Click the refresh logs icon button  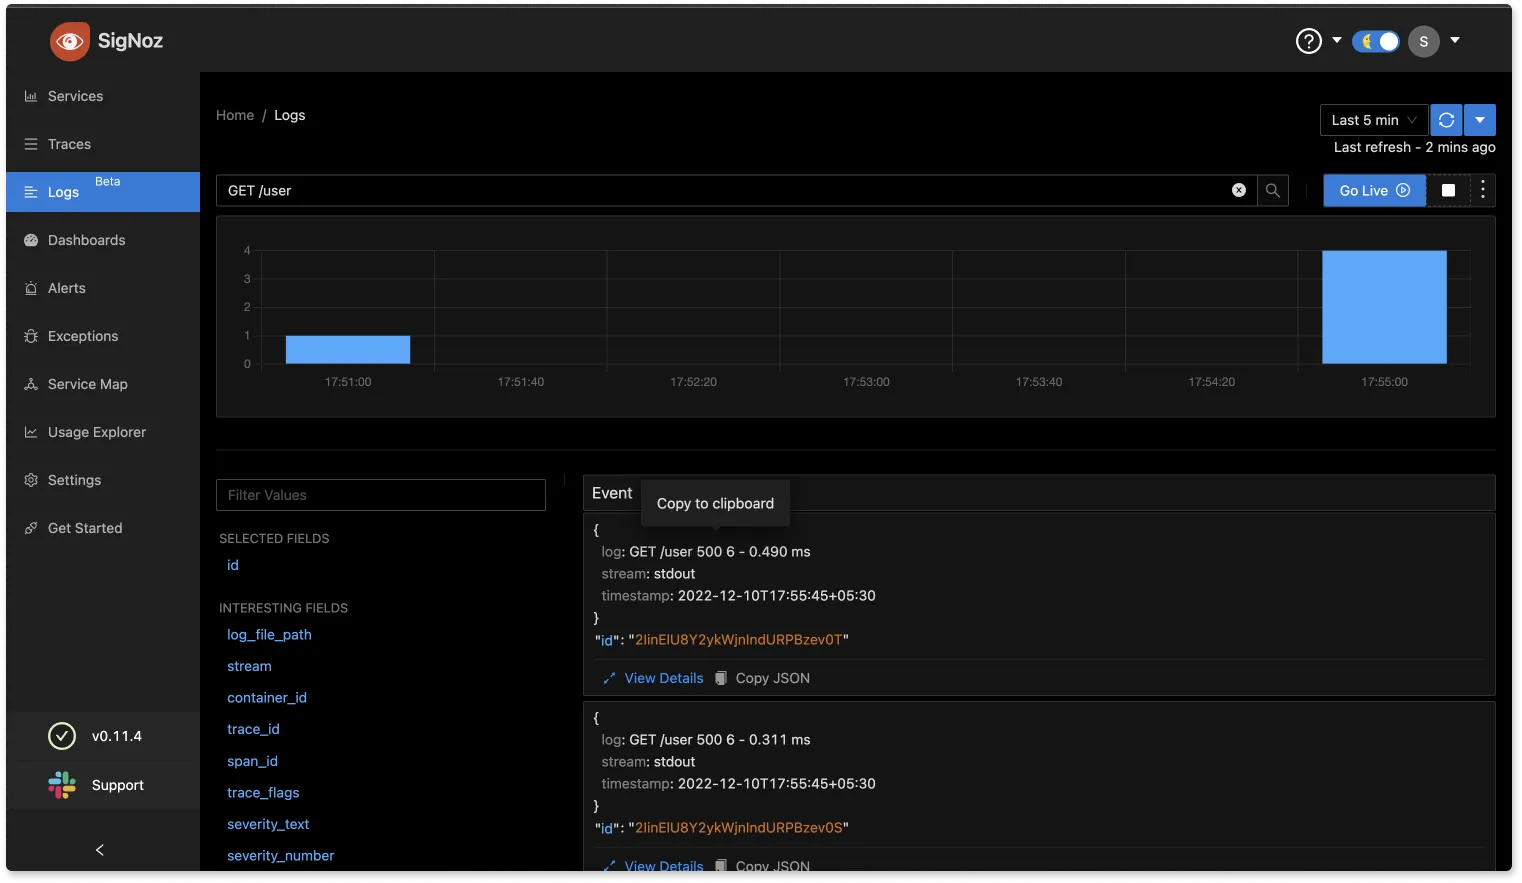pos(1446,120)
